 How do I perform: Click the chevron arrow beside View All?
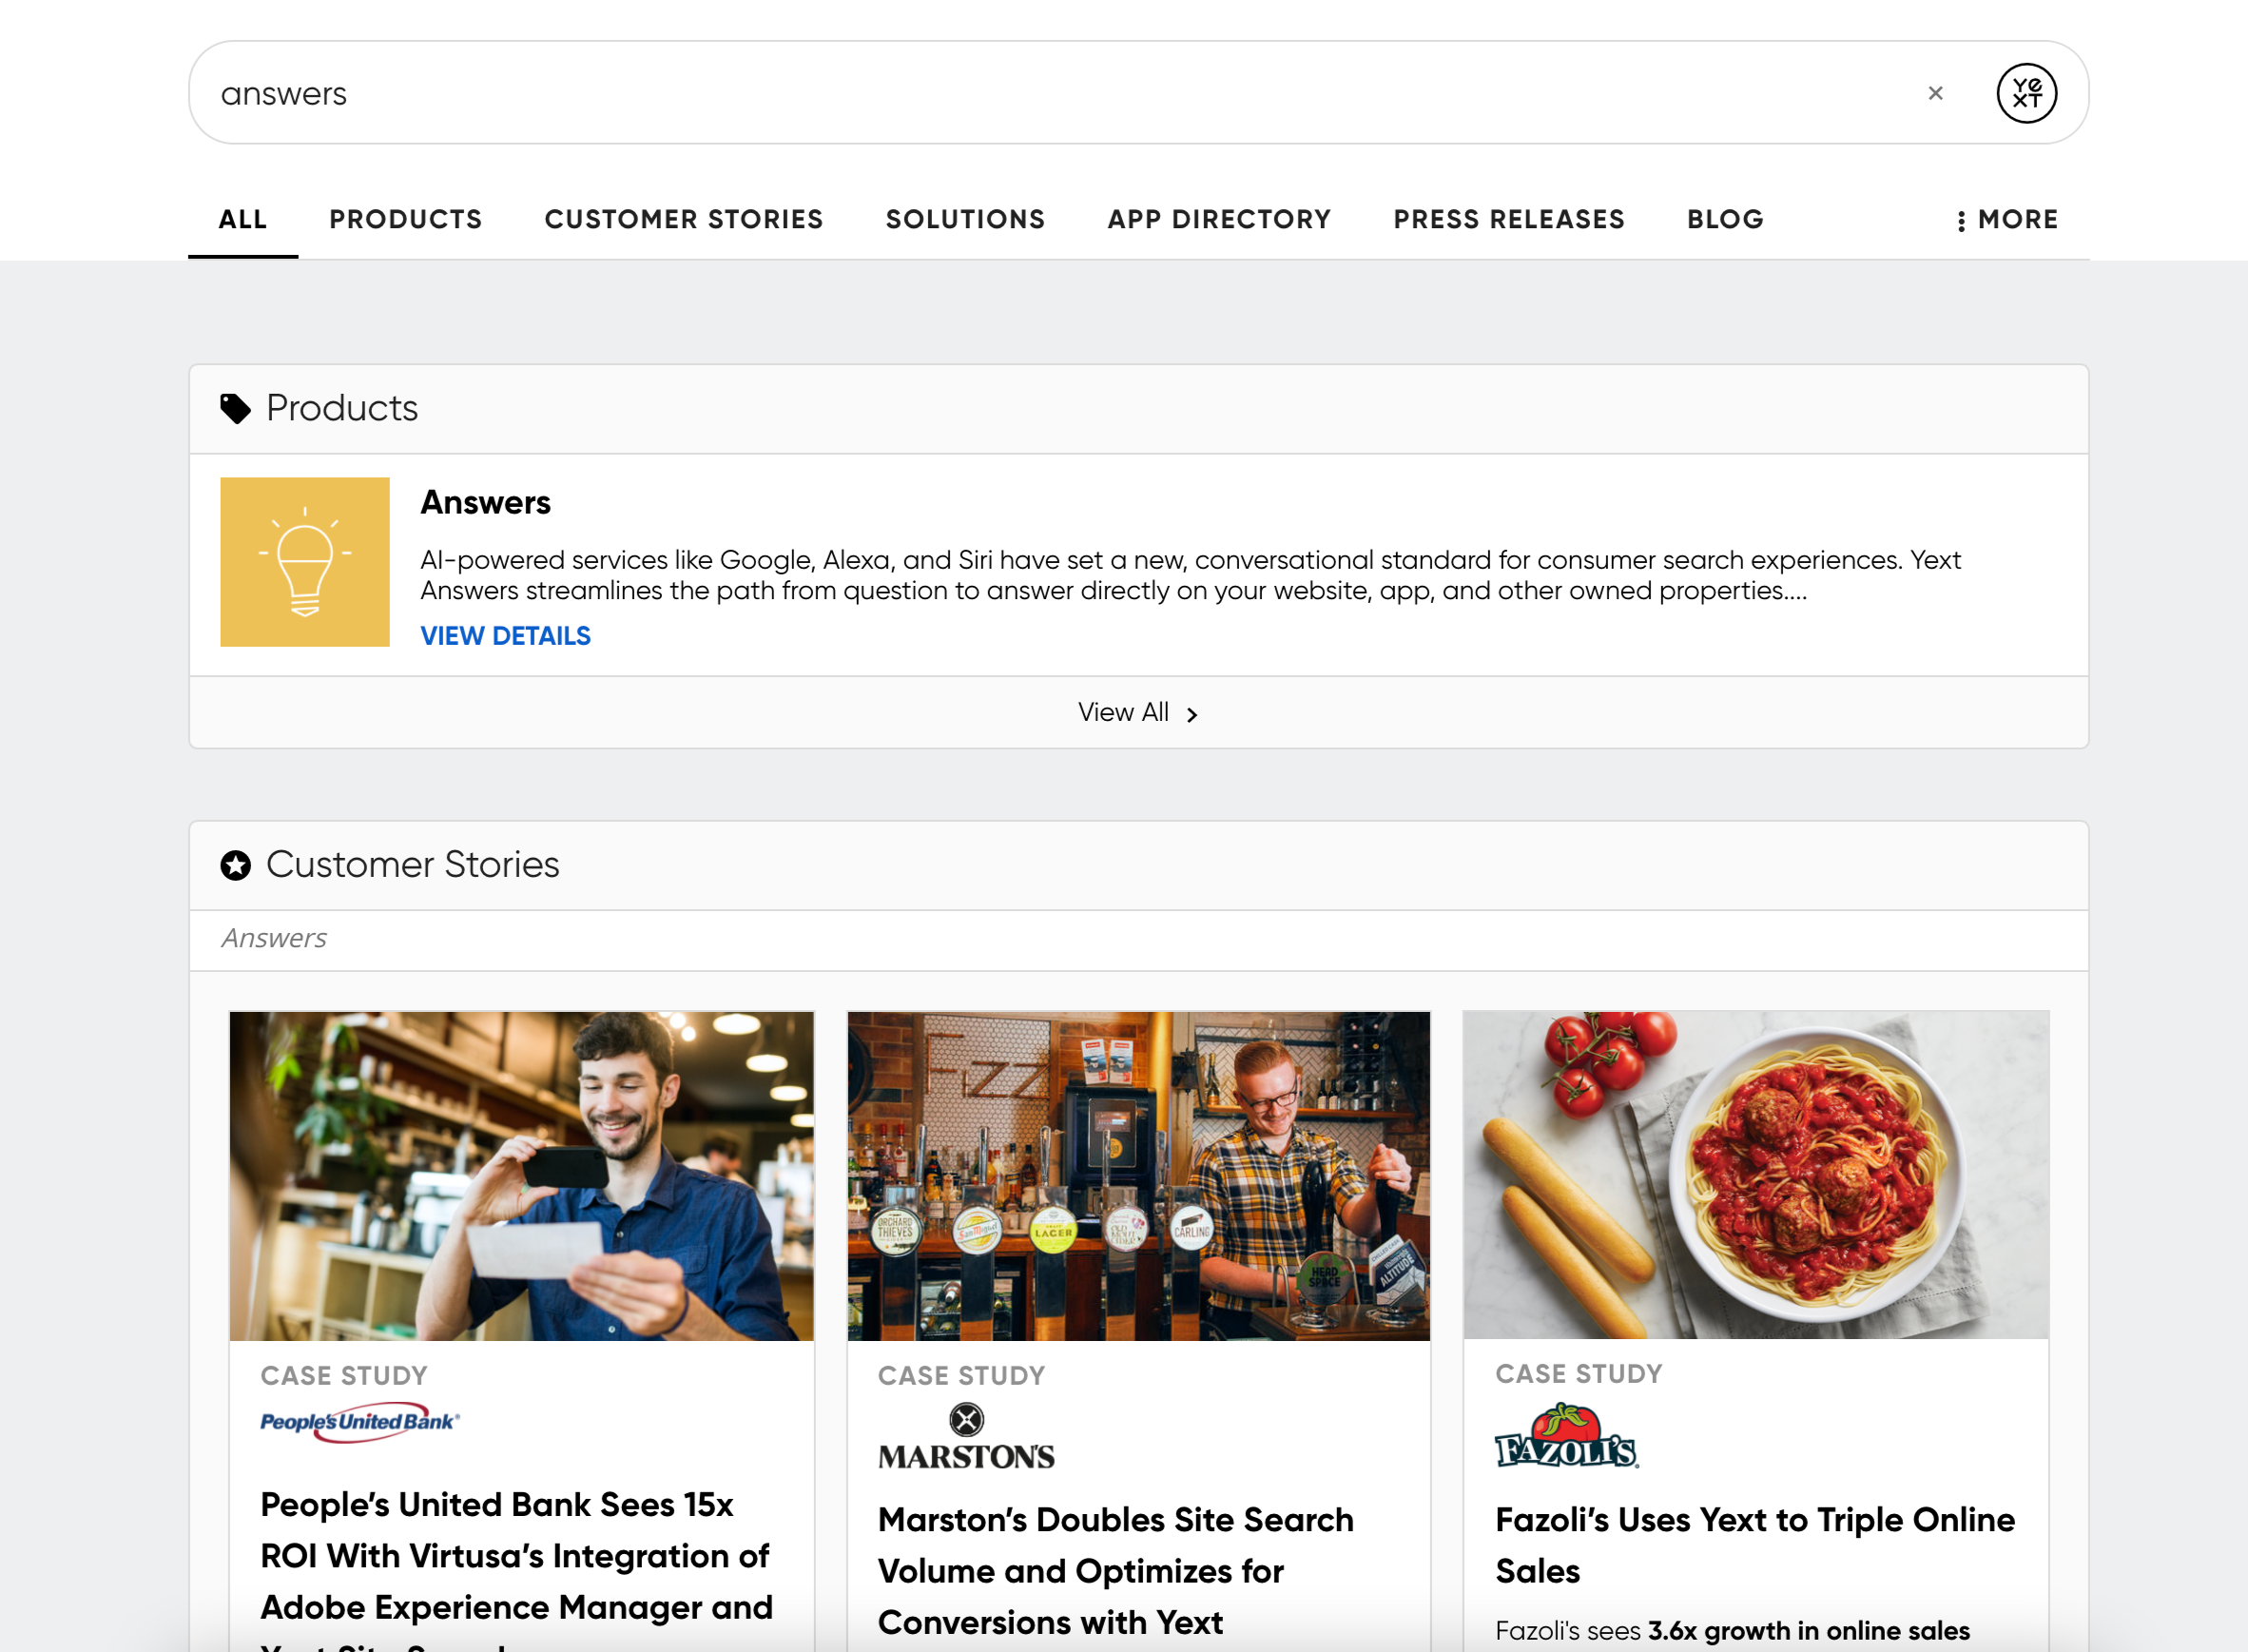(x=1192, y=714)
